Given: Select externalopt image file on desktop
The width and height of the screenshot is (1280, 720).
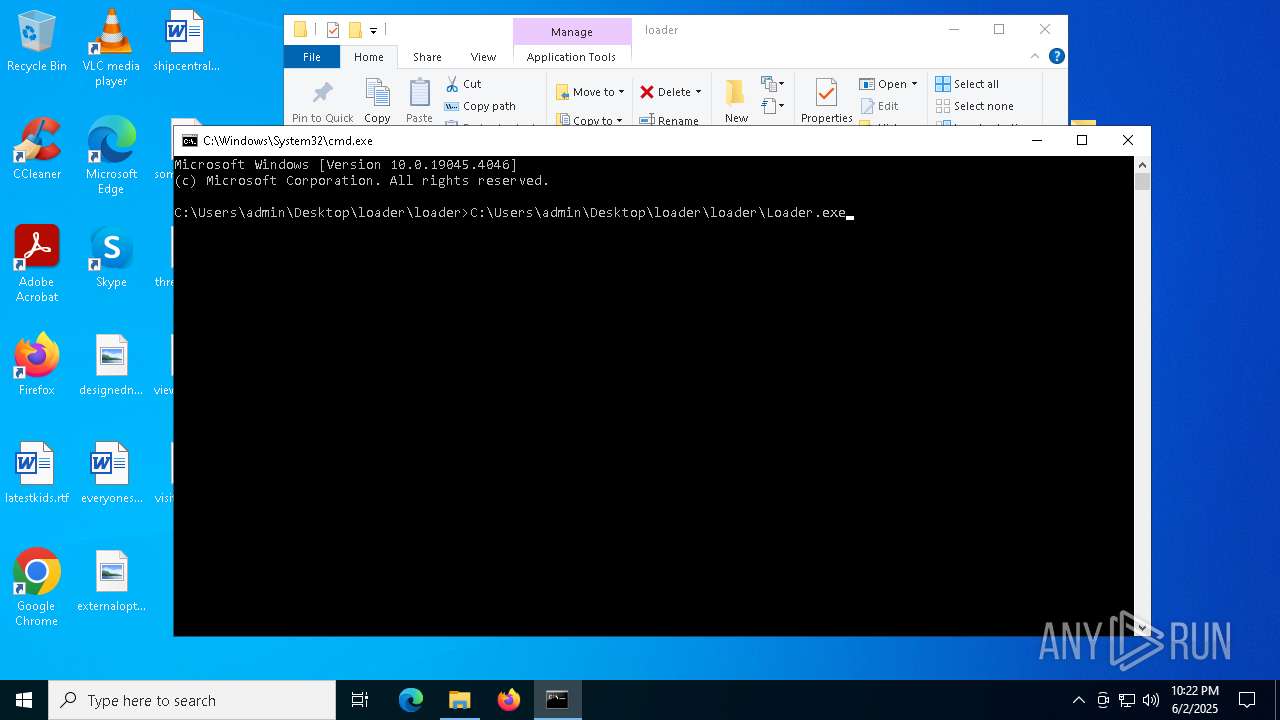Looking at the screenshot, I should click(x=111, y=582).
